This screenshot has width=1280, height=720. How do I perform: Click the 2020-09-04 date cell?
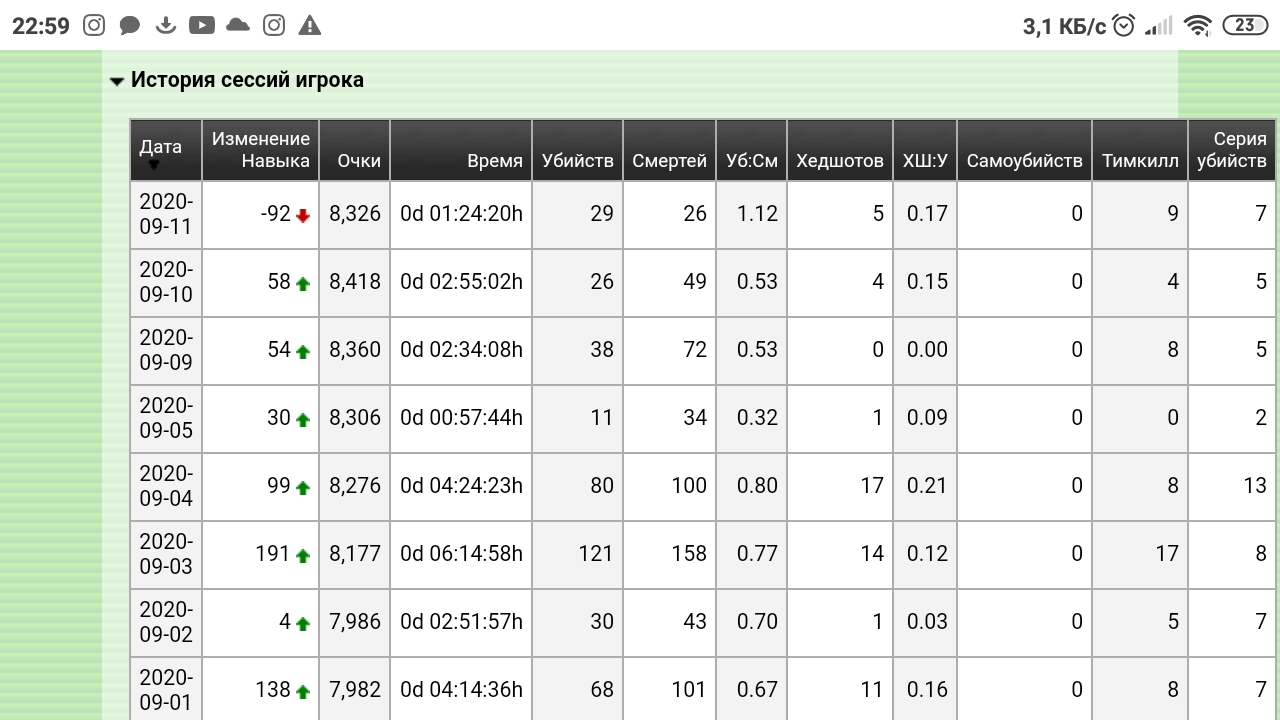(166, 486)
